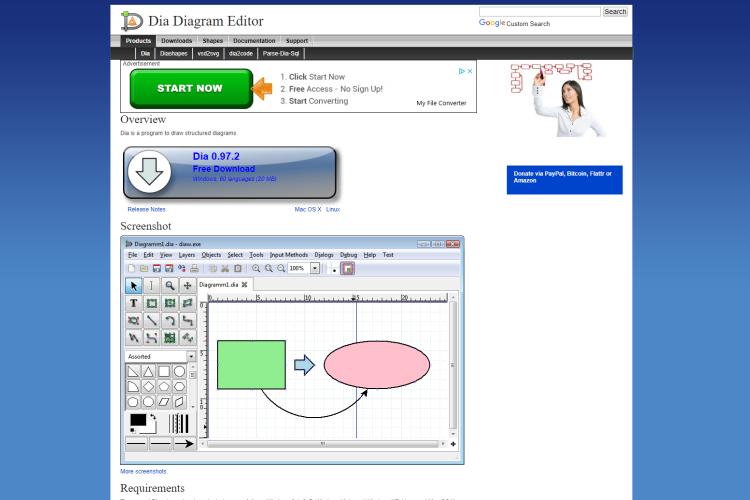Select the Box drawing tool
This screenshot has height=500, width=750.
151,303
